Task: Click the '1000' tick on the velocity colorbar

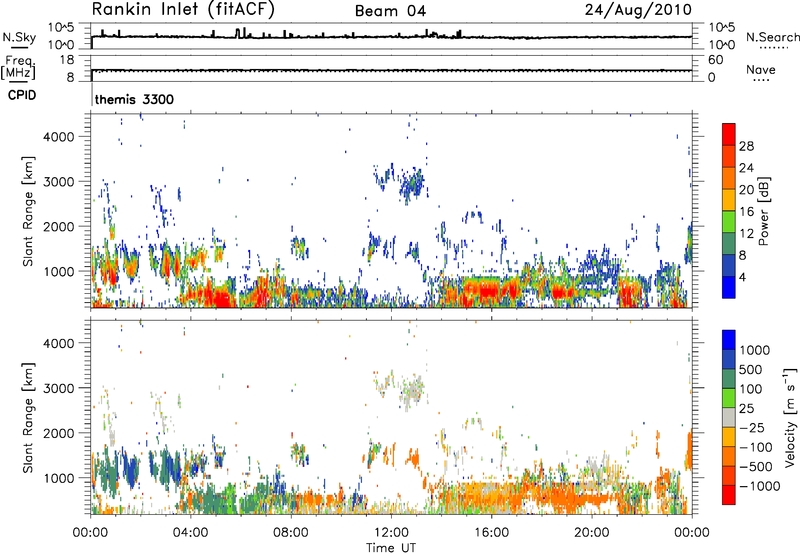Action: coord(754,350)
